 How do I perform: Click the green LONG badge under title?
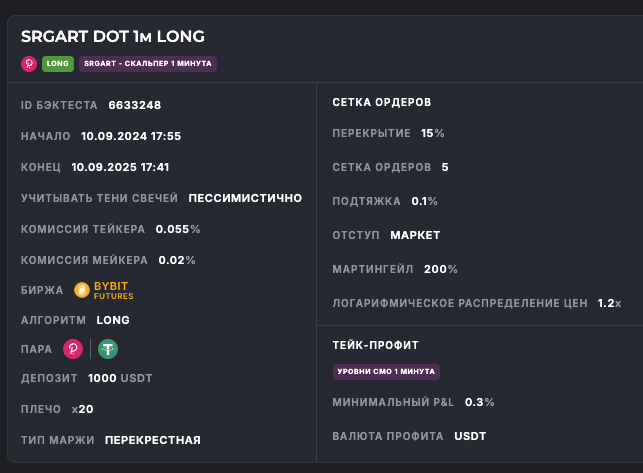pos(57,63)
